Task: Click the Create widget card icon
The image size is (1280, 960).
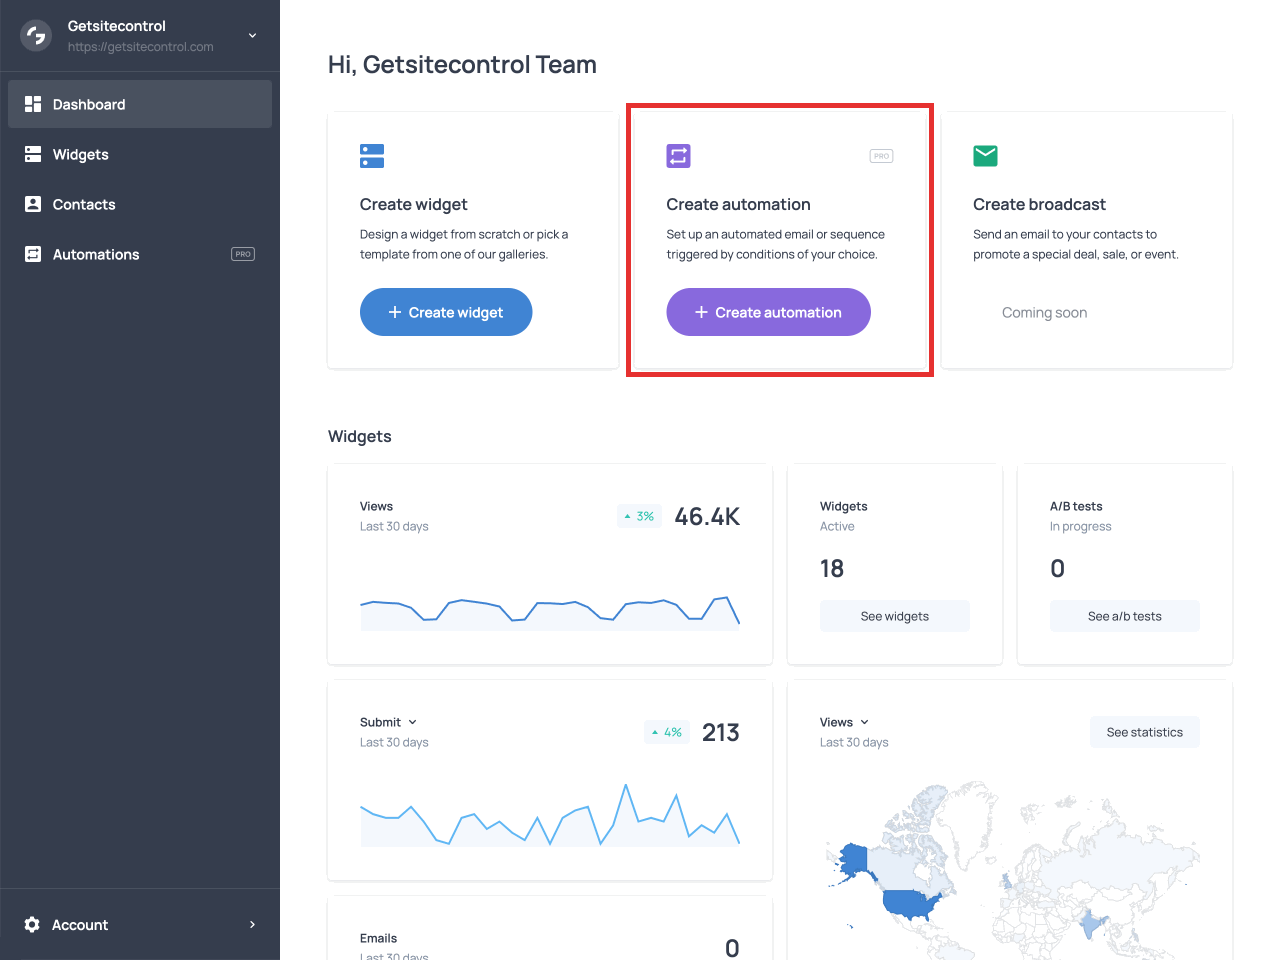Action: pos(371,156)
